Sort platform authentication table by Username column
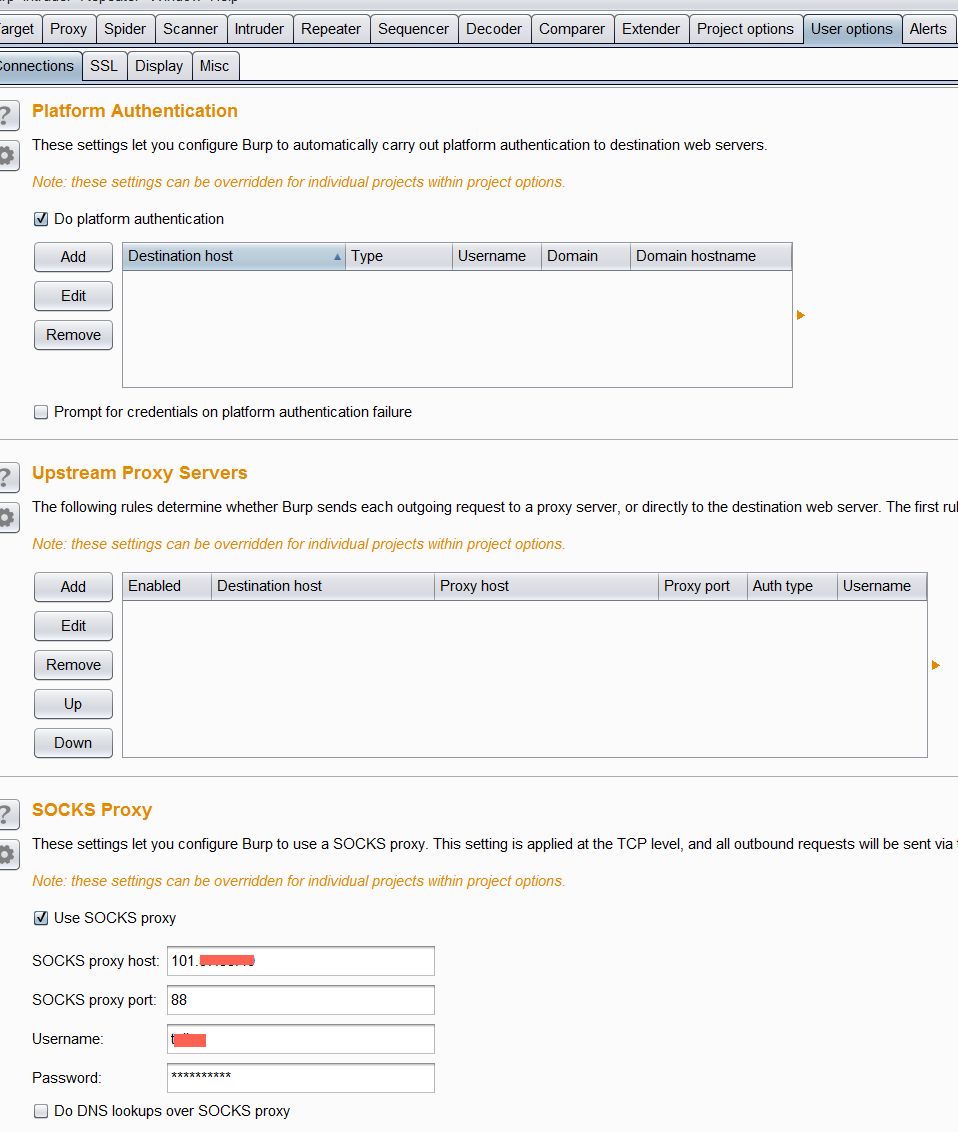 tap(497, 256)
